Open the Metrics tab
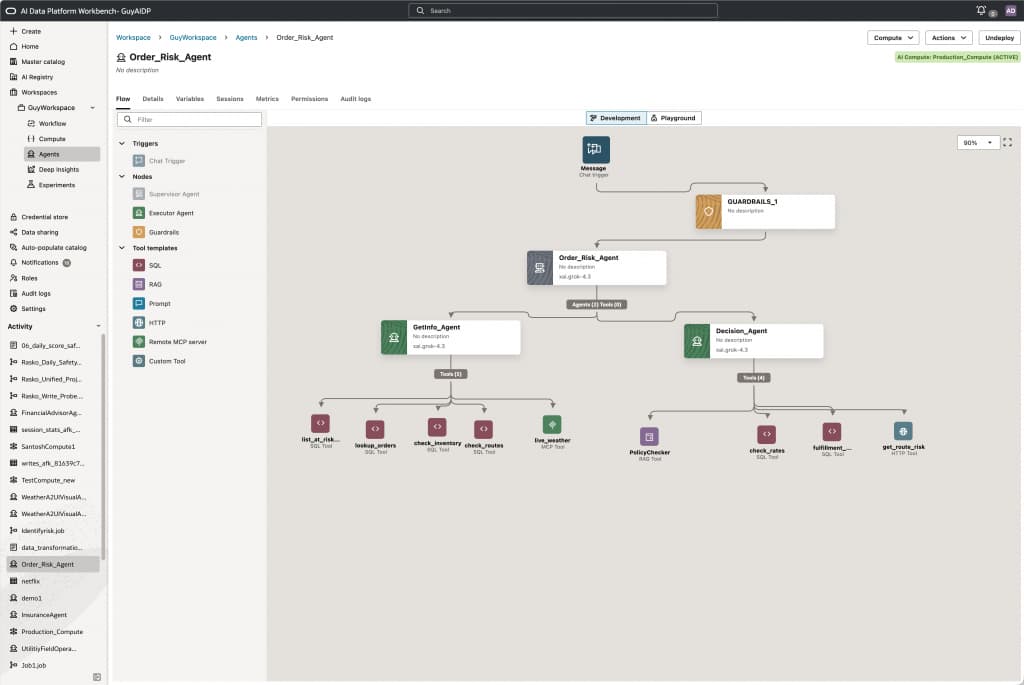The height and width of the screenshot is (685, 1024). (x=267, y=99)
